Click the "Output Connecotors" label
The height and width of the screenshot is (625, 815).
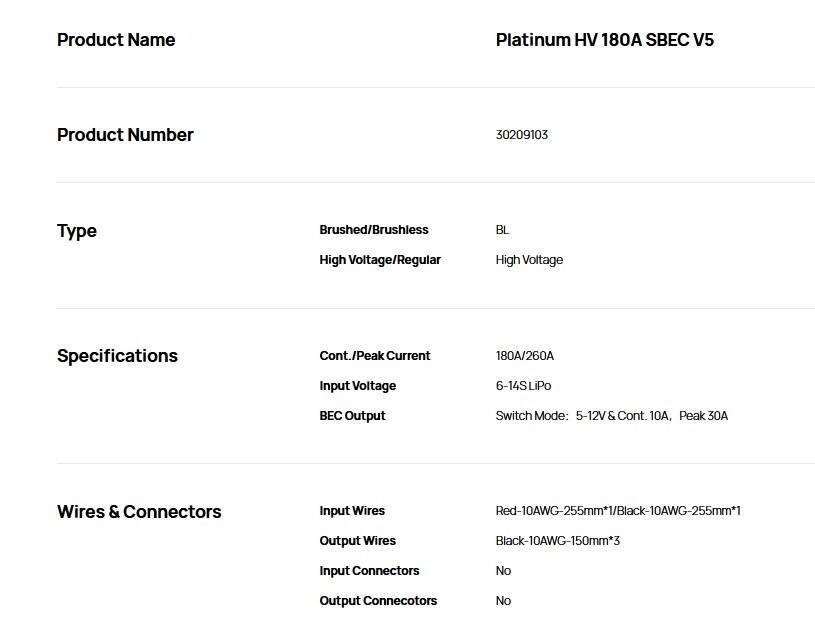pyautogui.click(x=378, y=601)
